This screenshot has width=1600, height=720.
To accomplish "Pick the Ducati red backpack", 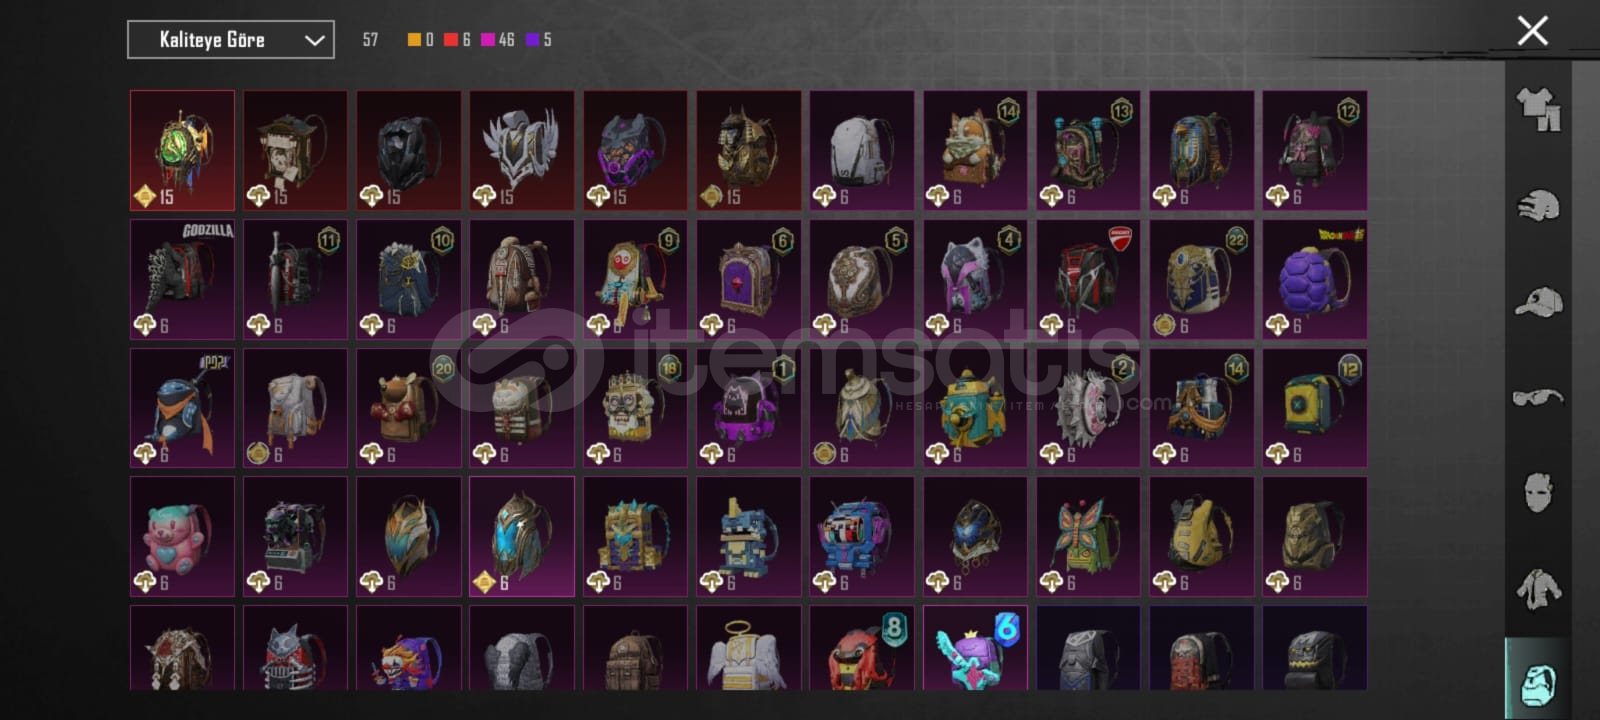I will [1088, 279].
